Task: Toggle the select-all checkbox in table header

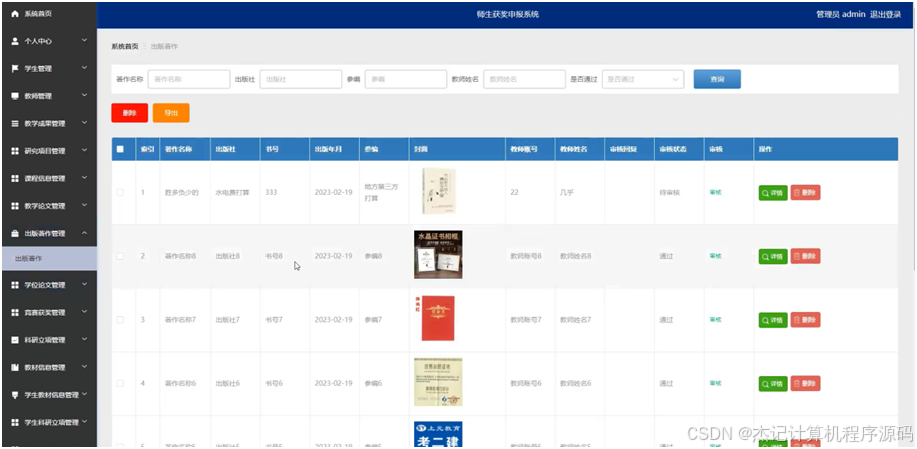Action: (120, 149)
